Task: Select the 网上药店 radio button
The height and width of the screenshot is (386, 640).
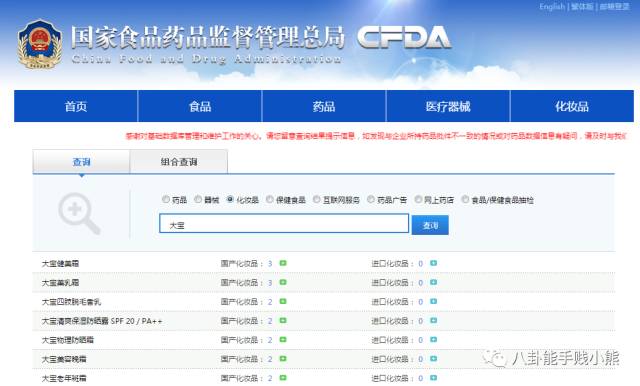Action: pyautogui.click(x=418, y=199)
